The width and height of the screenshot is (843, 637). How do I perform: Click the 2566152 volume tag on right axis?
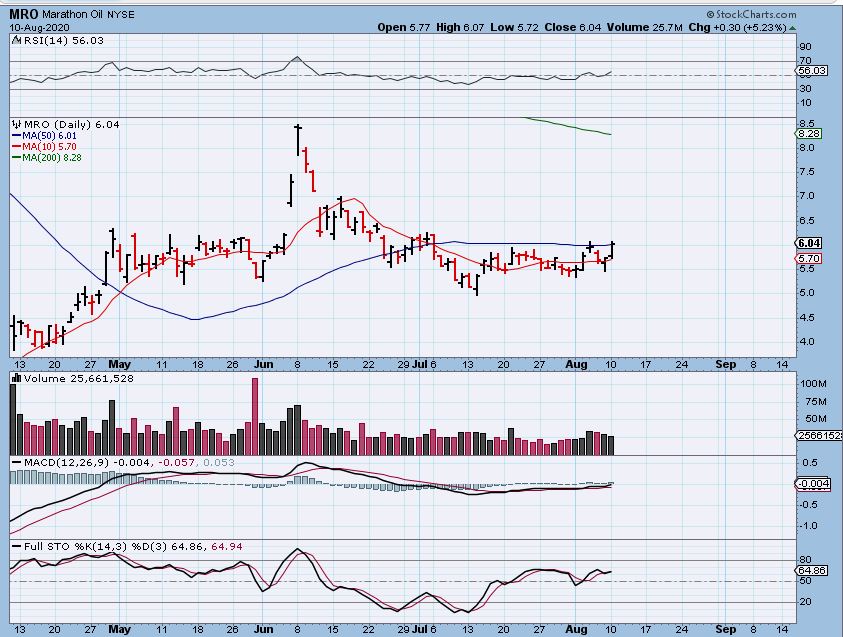coord(819,435)
